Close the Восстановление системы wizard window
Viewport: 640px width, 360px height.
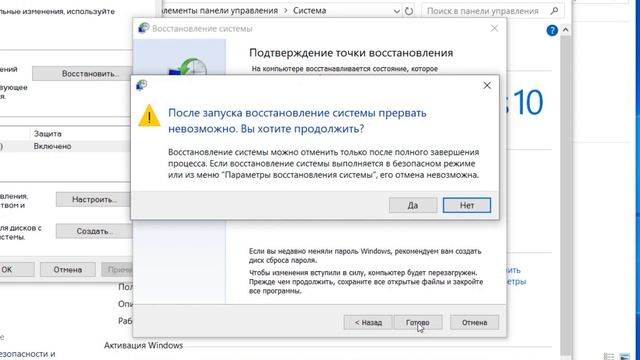tap(494, 28)
